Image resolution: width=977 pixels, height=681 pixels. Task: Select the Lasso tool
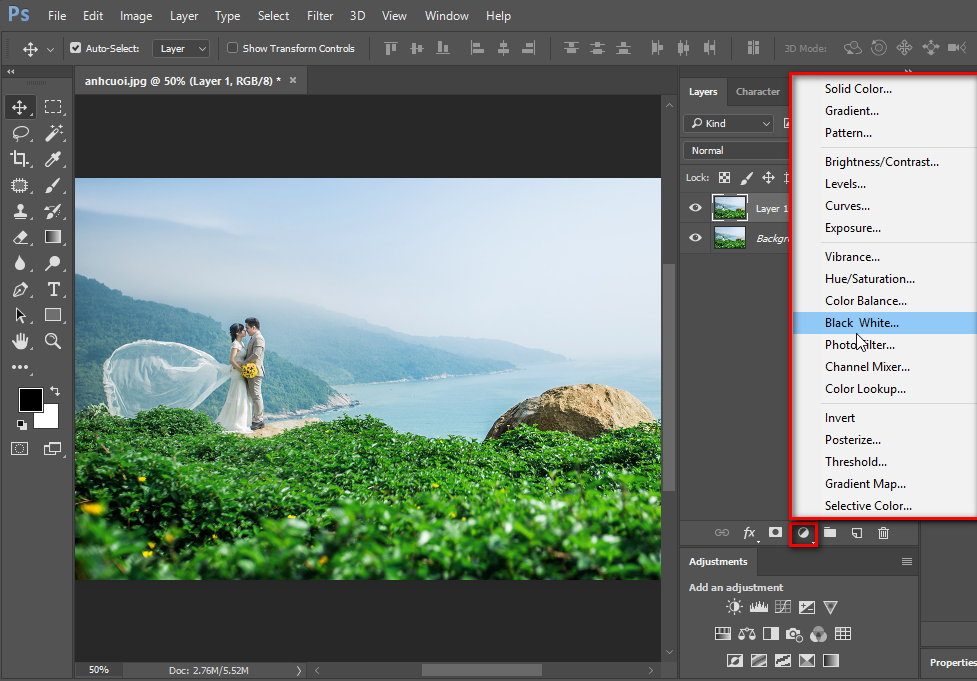(21, 133)
